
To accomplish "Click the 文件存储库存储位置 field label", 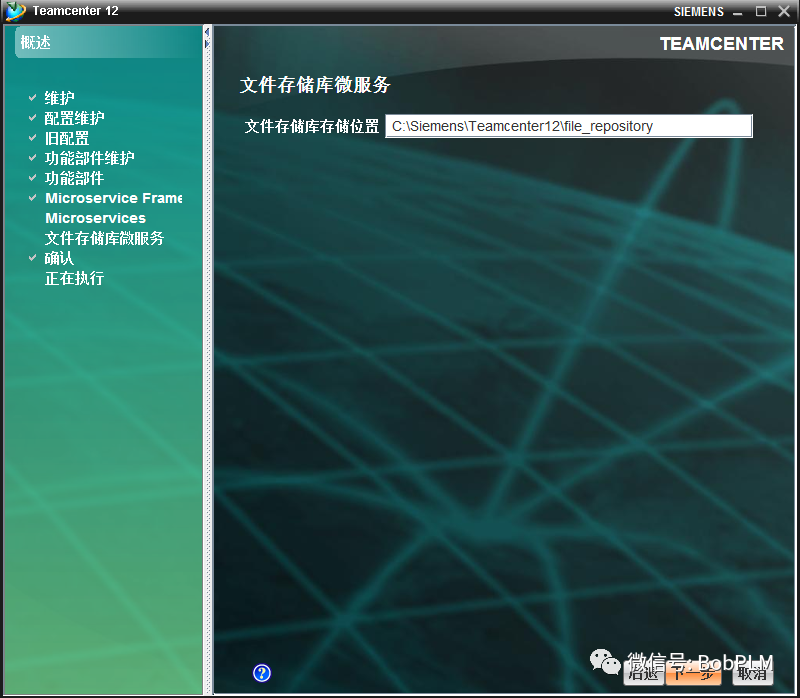I will pos(312,126).
